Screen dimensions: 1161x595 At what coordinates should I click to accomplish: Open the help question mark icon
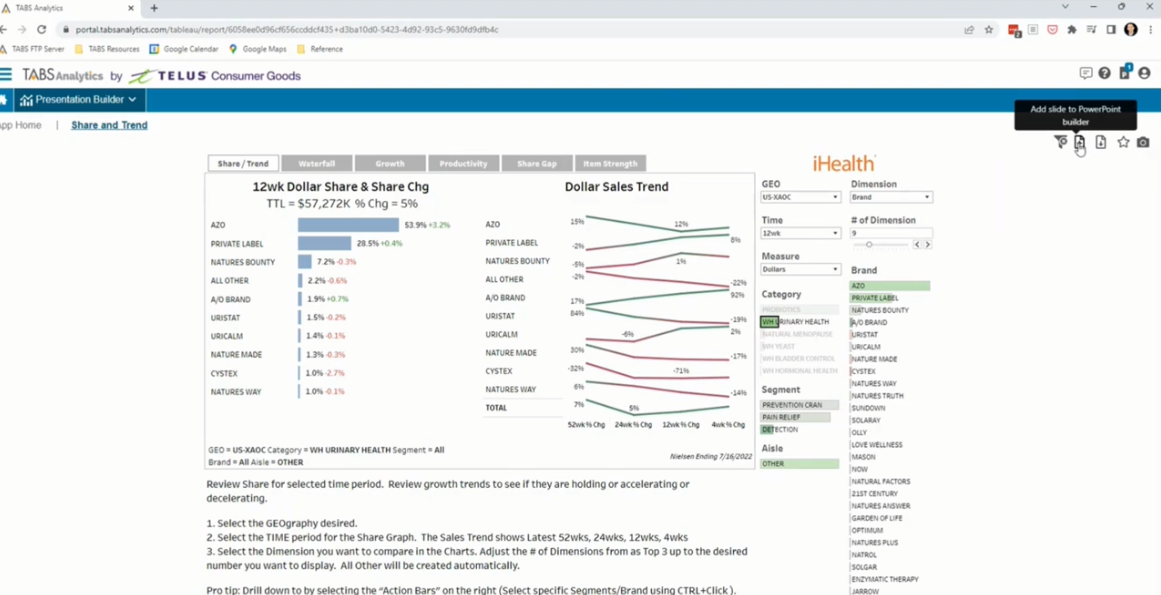pos(1105,73)
